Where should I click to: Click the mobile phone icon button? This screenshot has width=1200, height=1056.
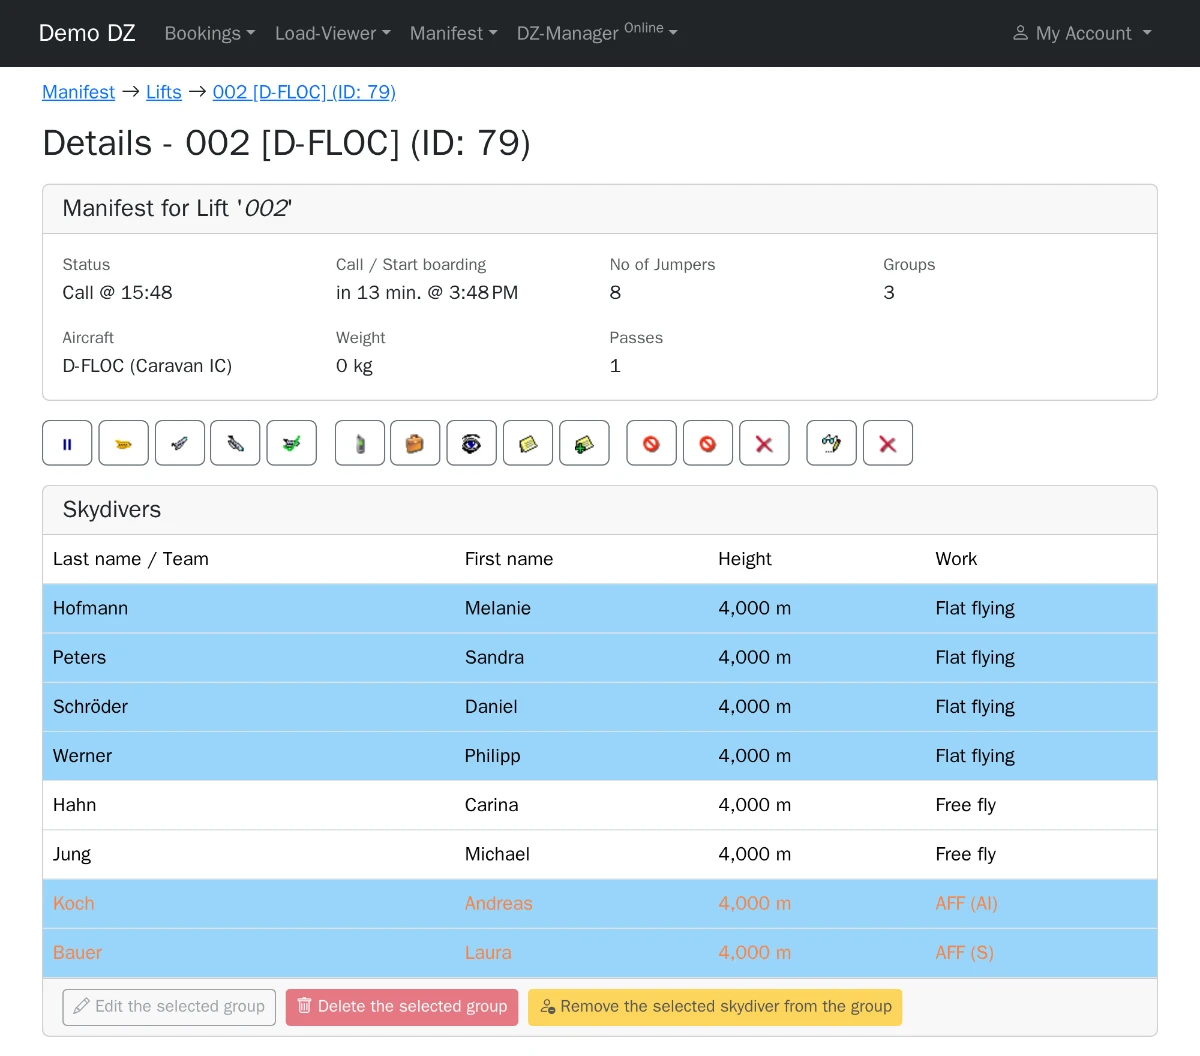[x=360, y=443]
